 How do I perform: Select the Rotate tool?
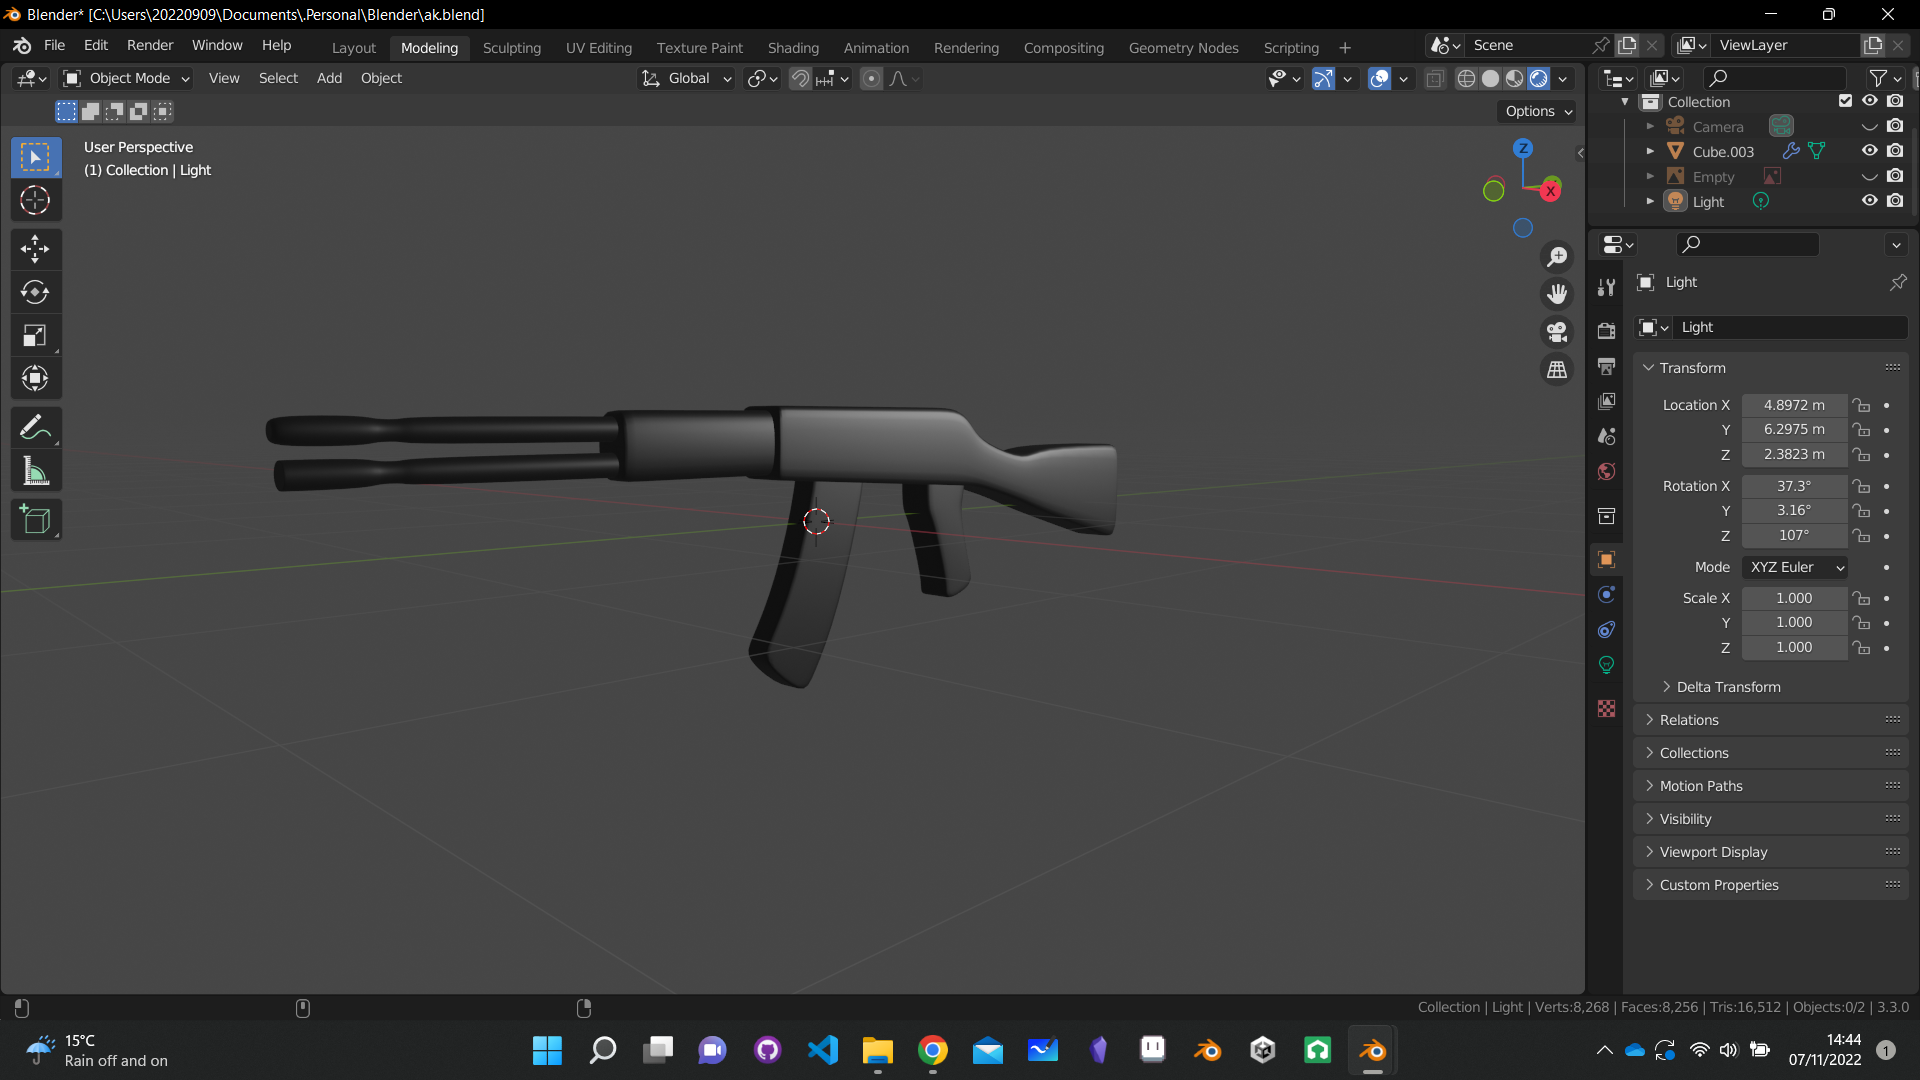point(35,292)
